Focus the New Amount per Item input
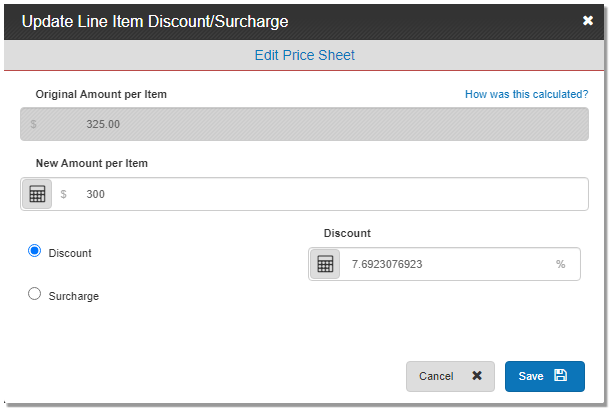 [330, 194]
